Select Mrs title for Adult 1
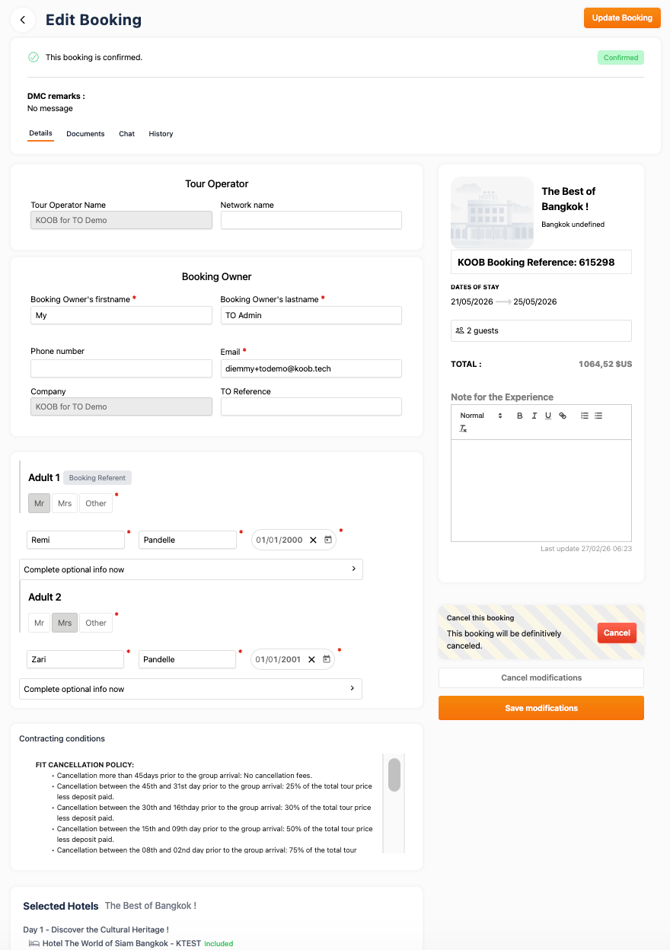Screen dimensions: 670x950 (x=65, y=503)
